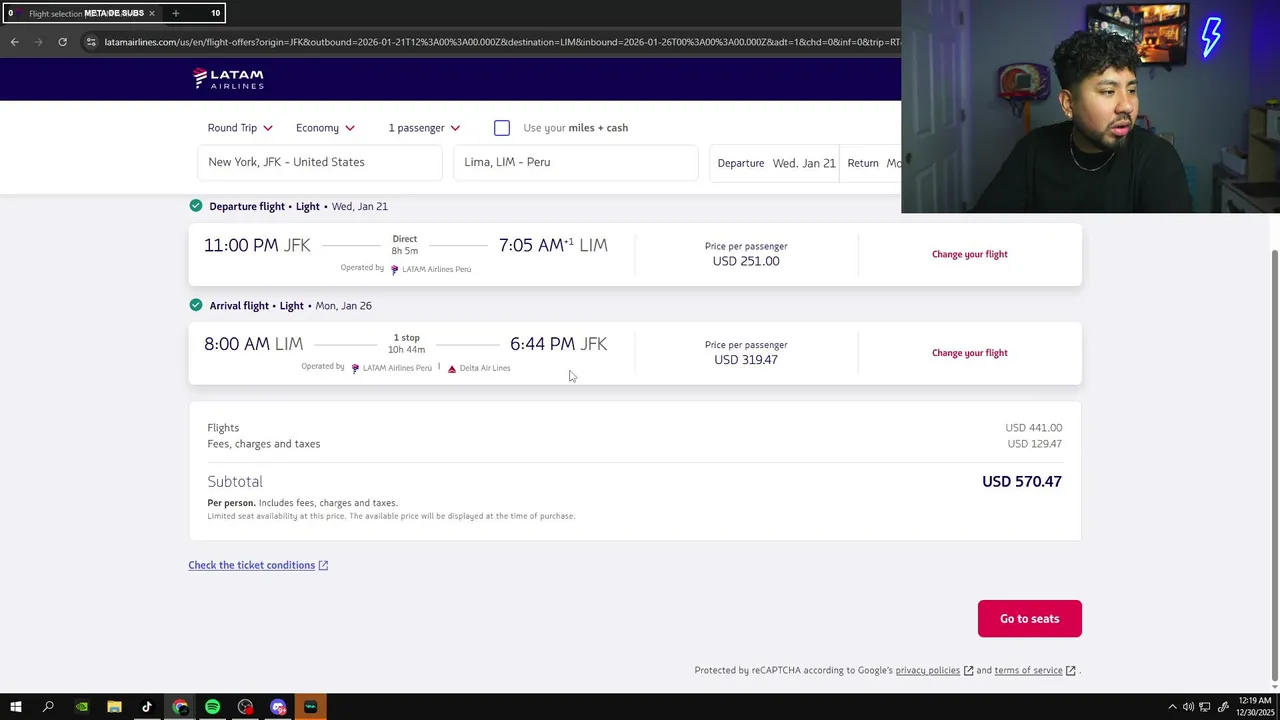
Task: Open TikTok from the taskbar
Action: (x=147, y=707)
